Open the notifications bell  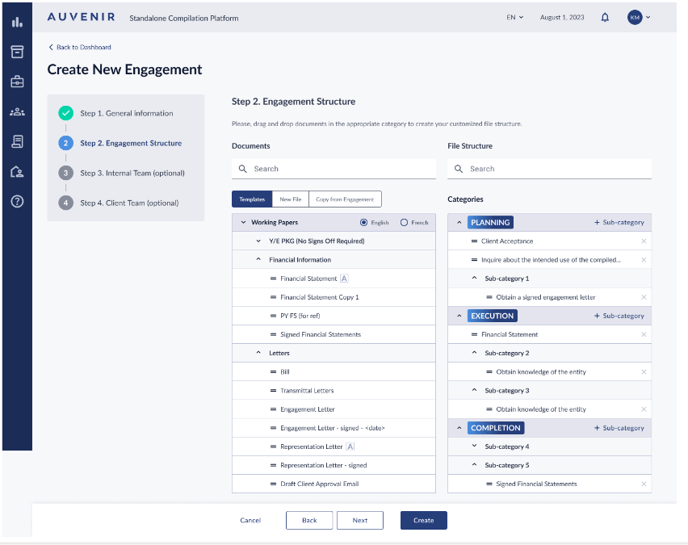(x=605, y=17)
